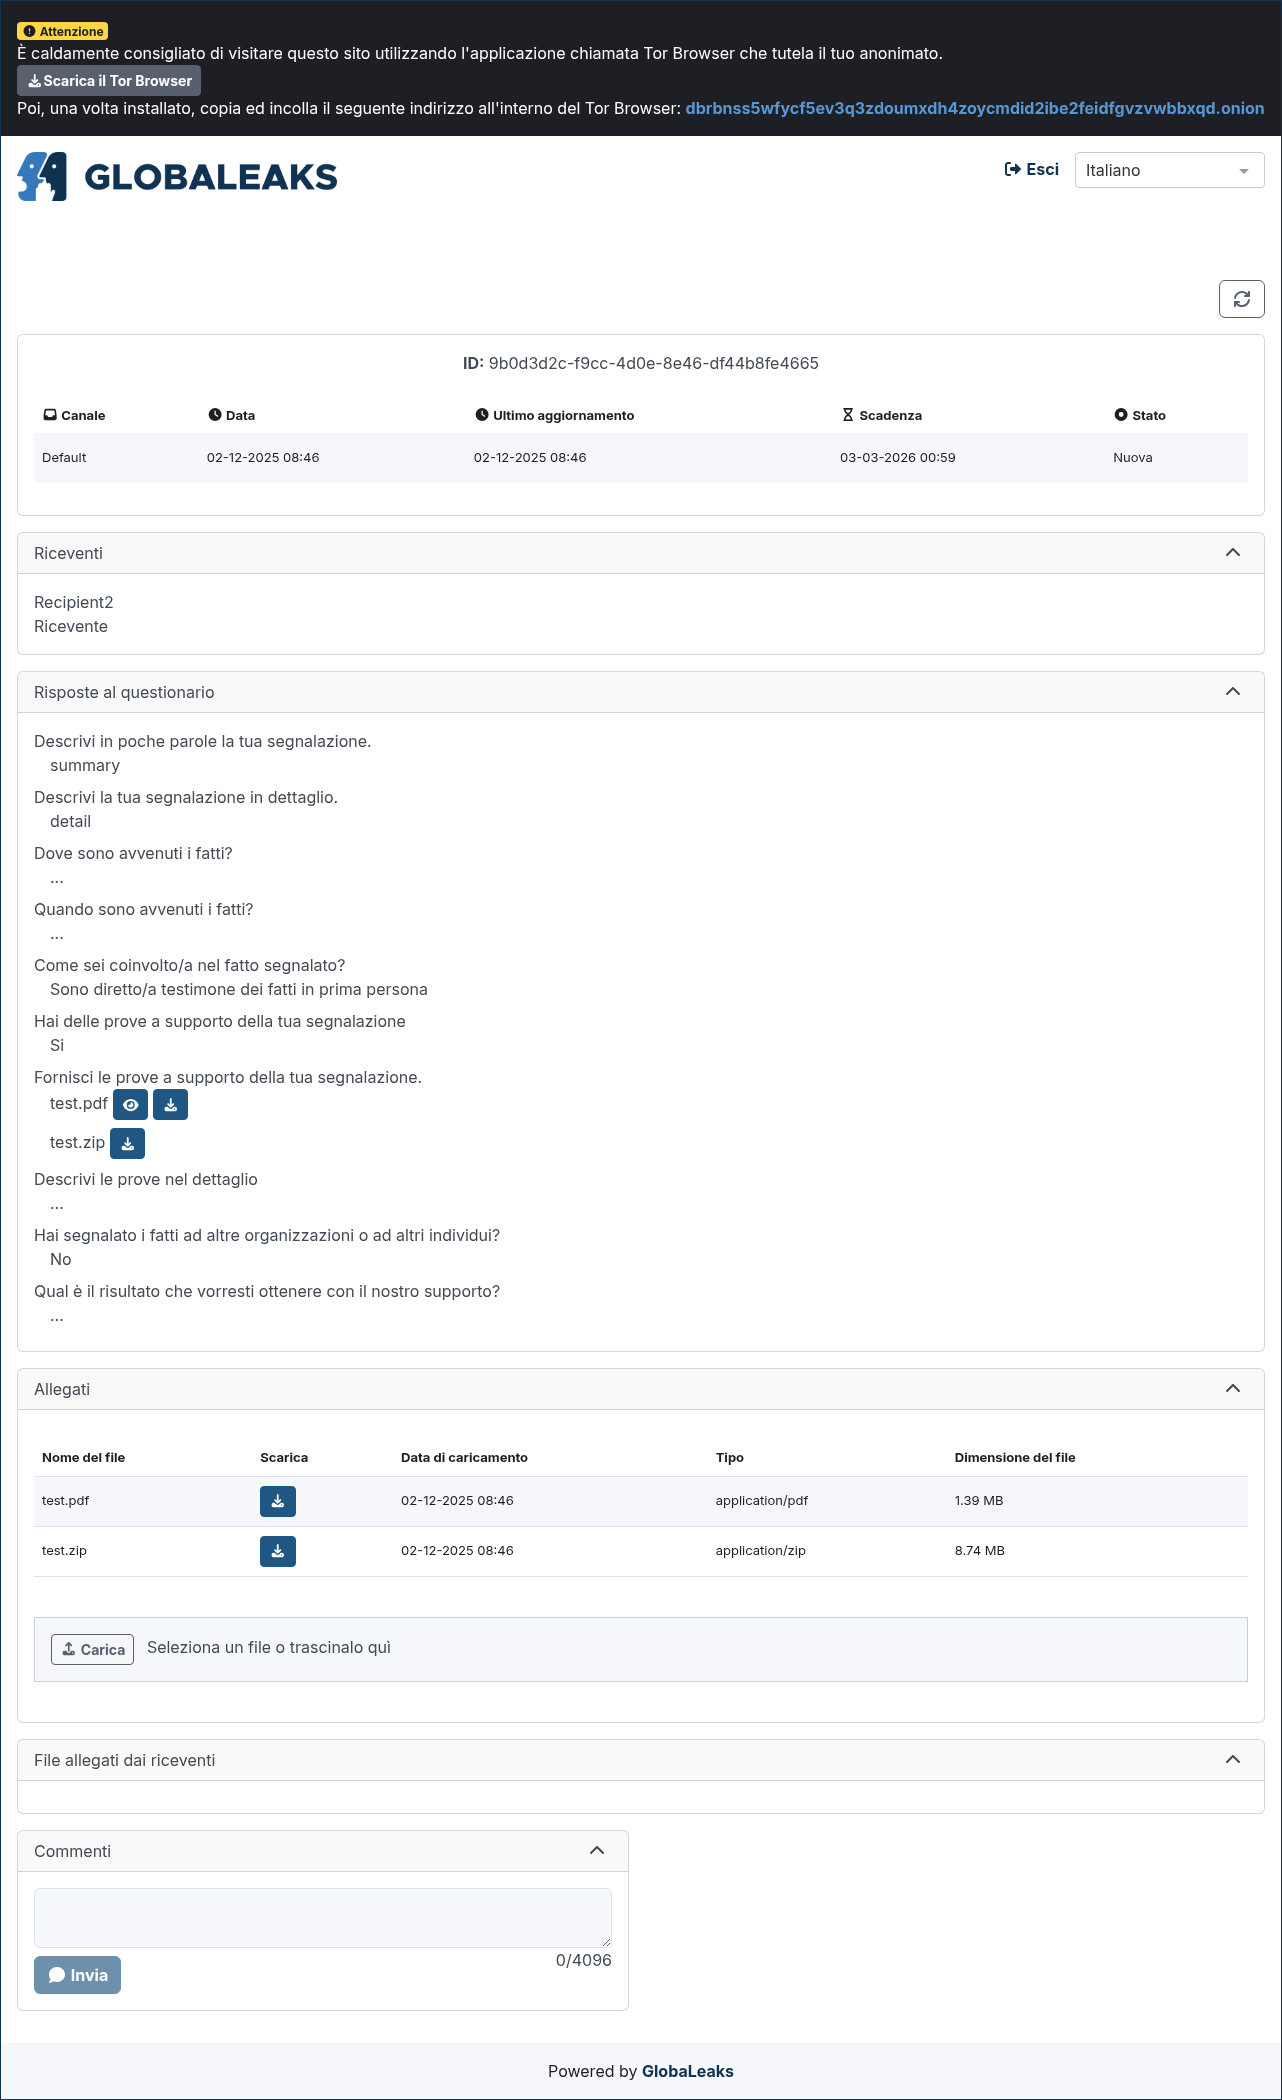Open the Italiano language dropdown
The image size is (1282, 2100).
1169,170
